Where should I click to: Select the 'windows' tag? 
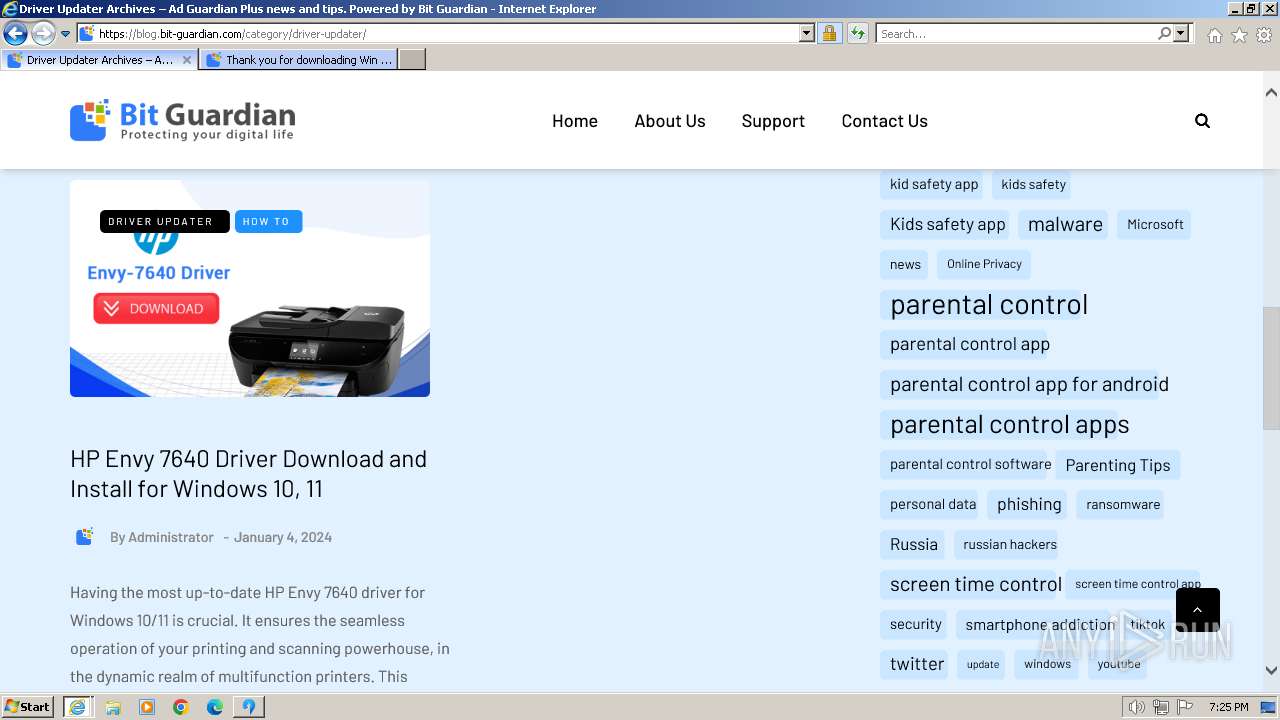[1047, 664]
